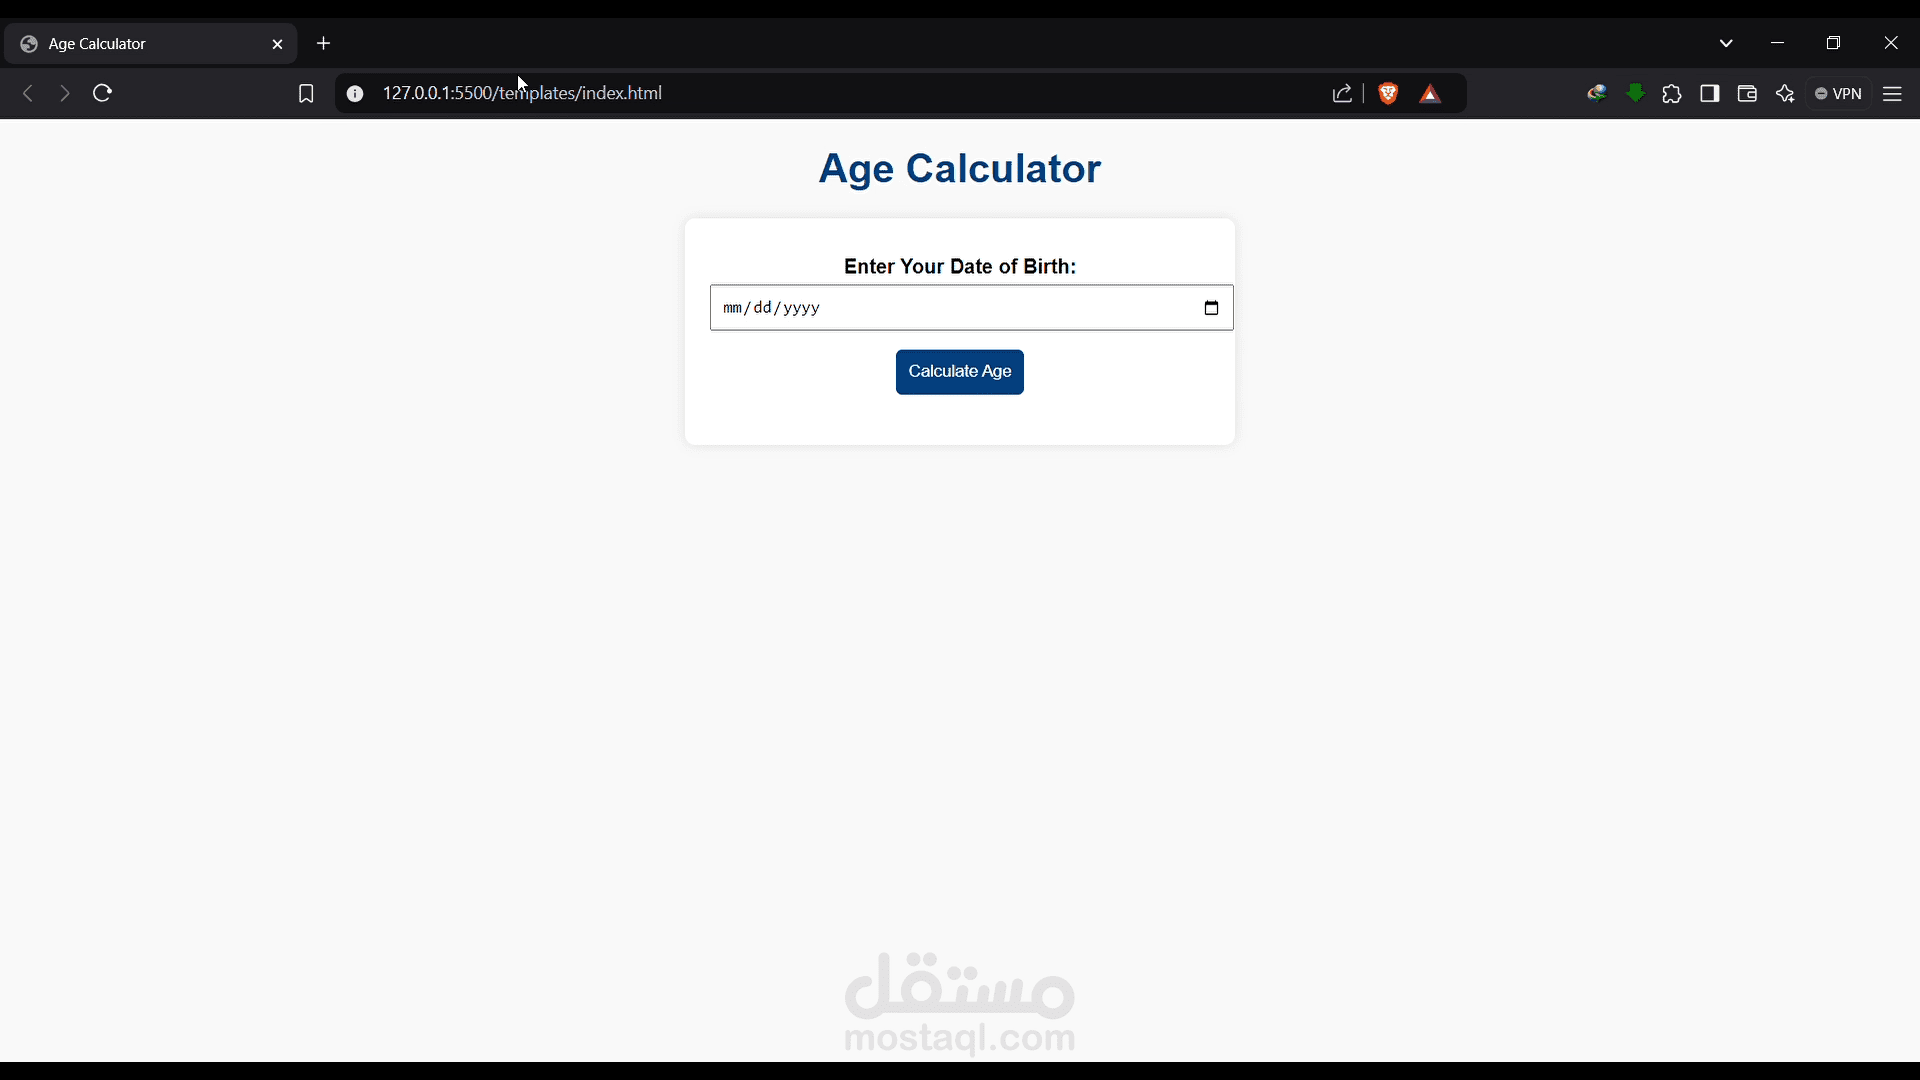Open the tab search dropdown
1920x1080 pixels.
1726,43
